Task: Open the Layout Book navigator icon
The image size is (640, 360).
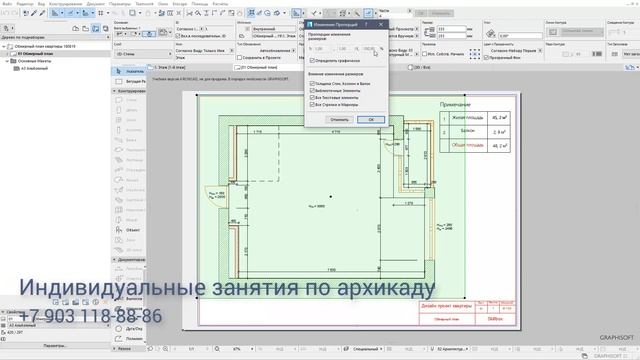Action: coord(96,29)
